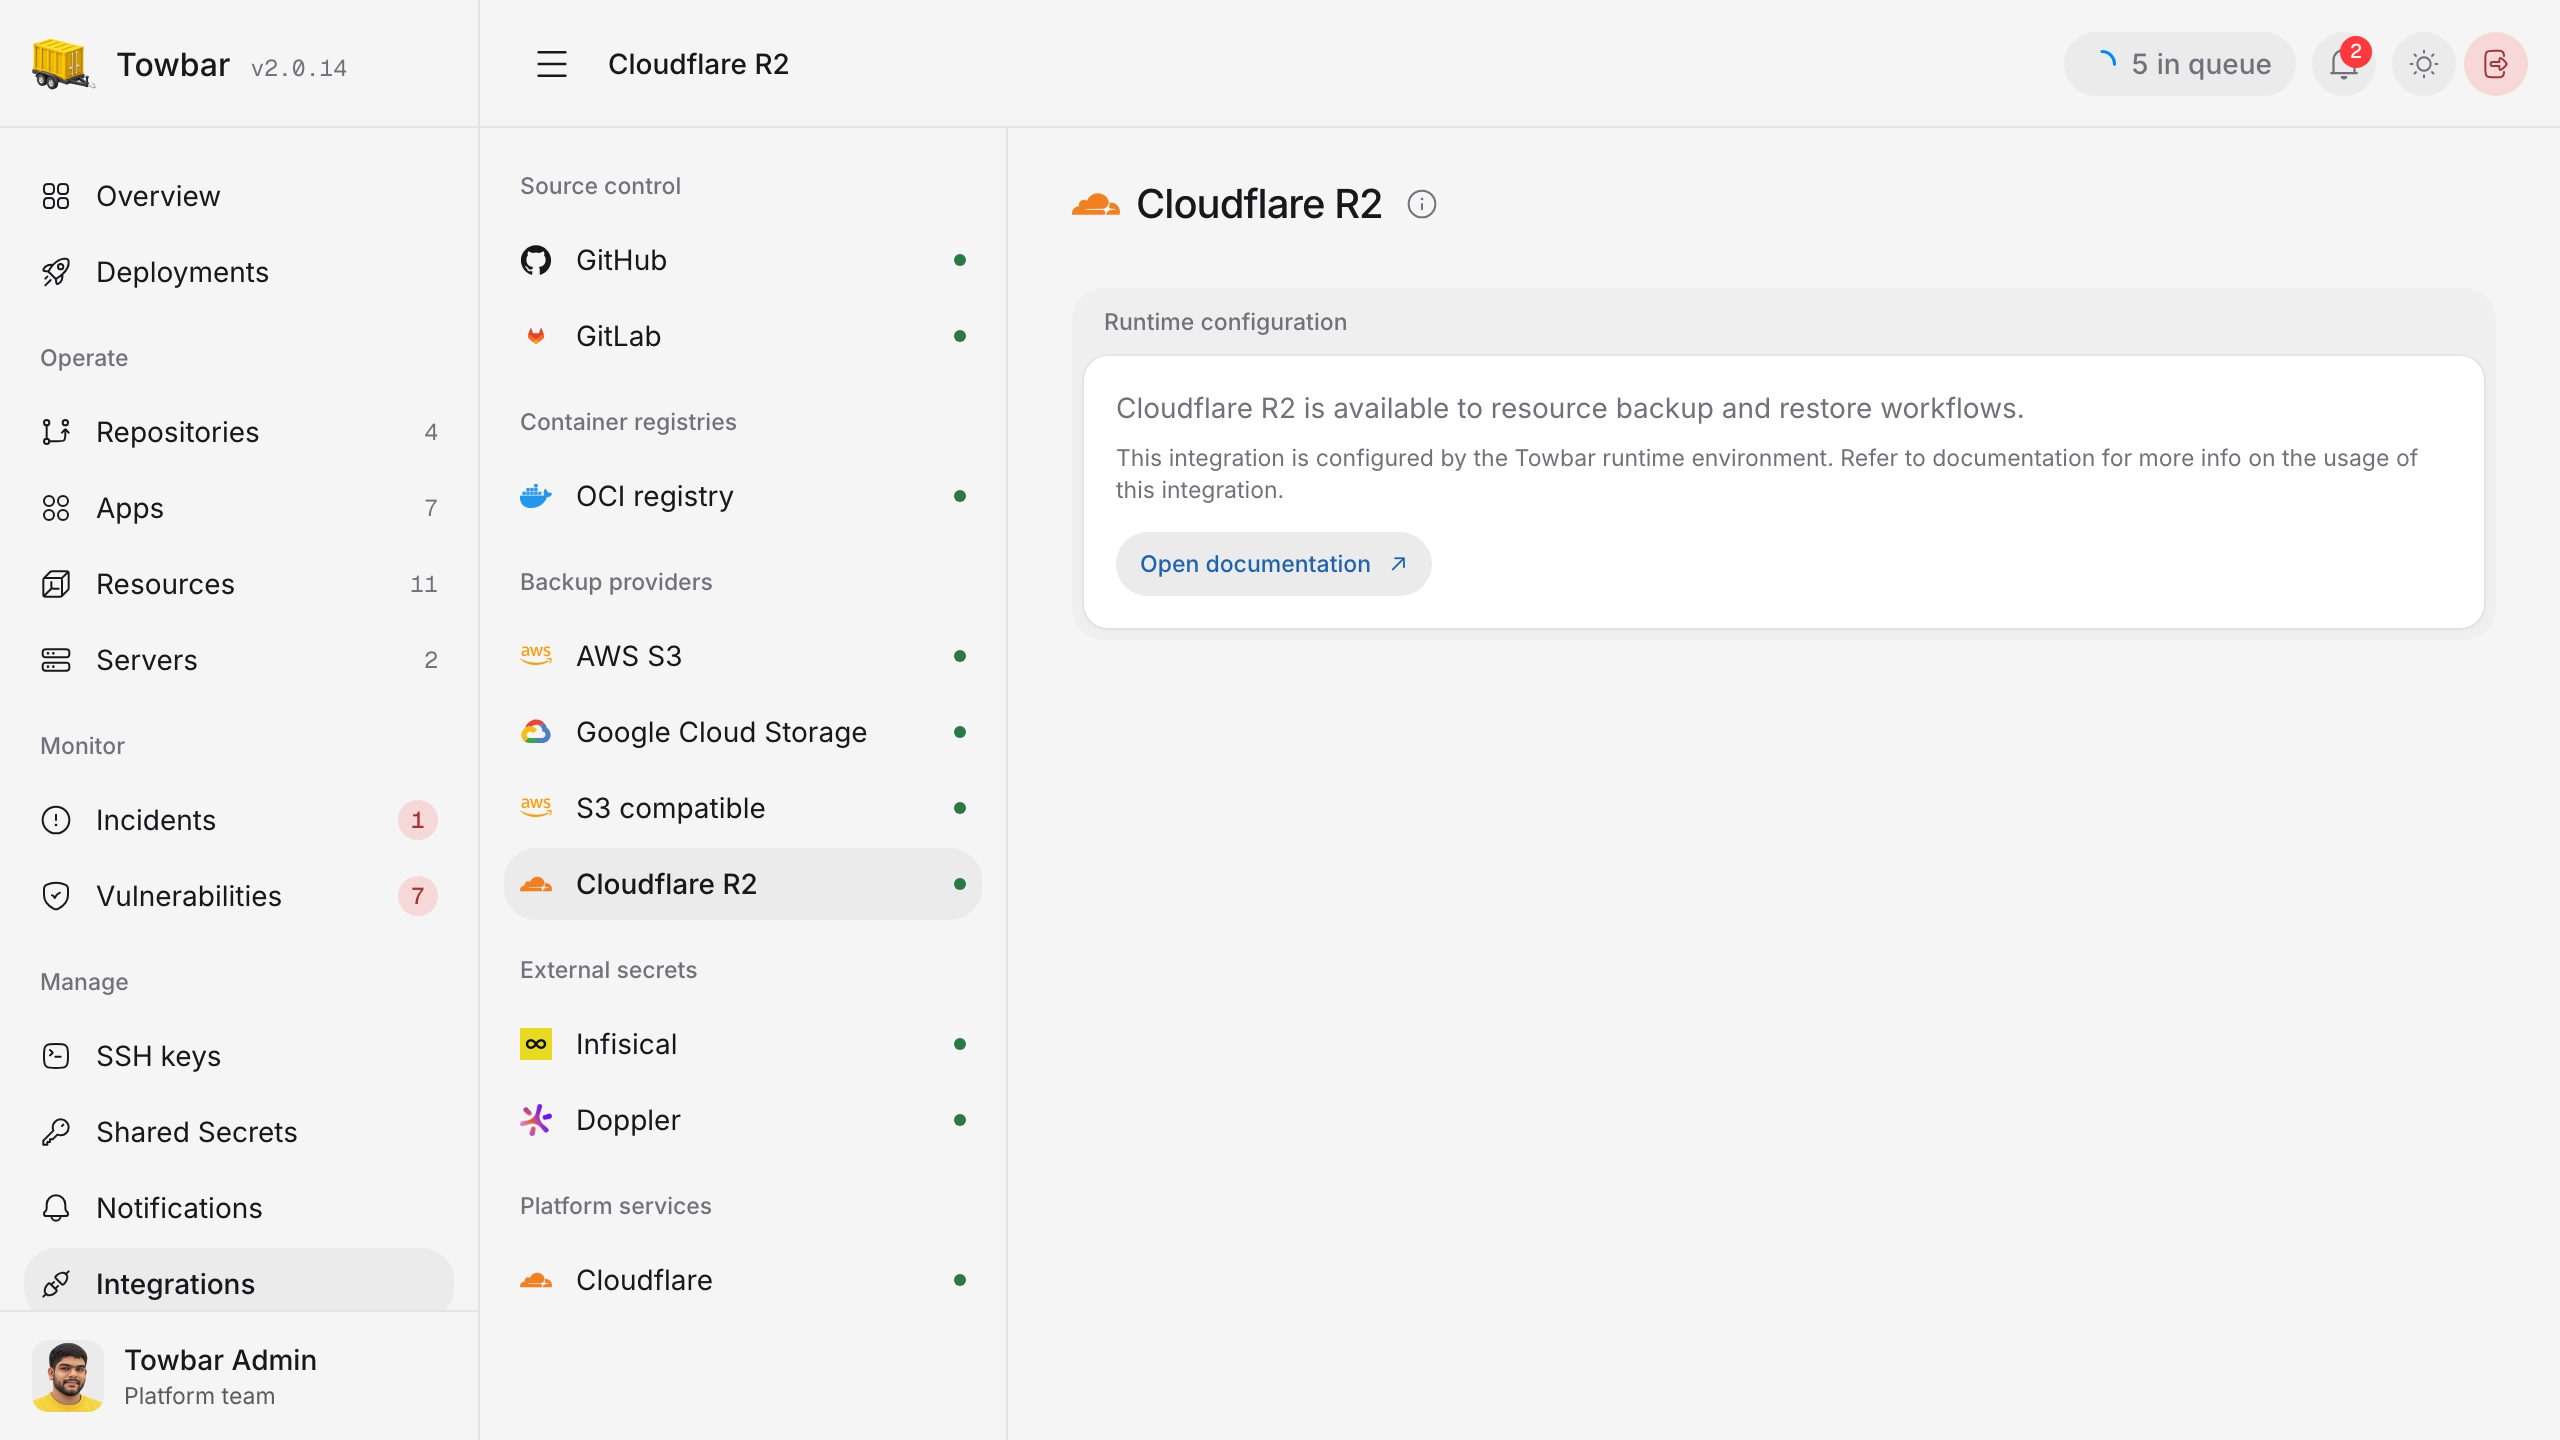Click the green status dot for Doppler
2560x1440 pixels.
point(960,1120)
